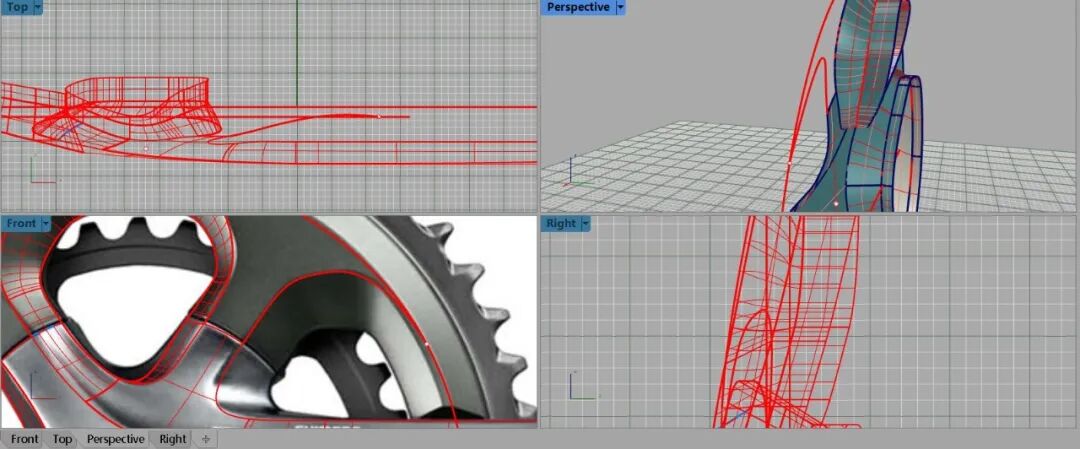
Task: Switch to the Front tab at bottom
Action: (x=25, y=439)
